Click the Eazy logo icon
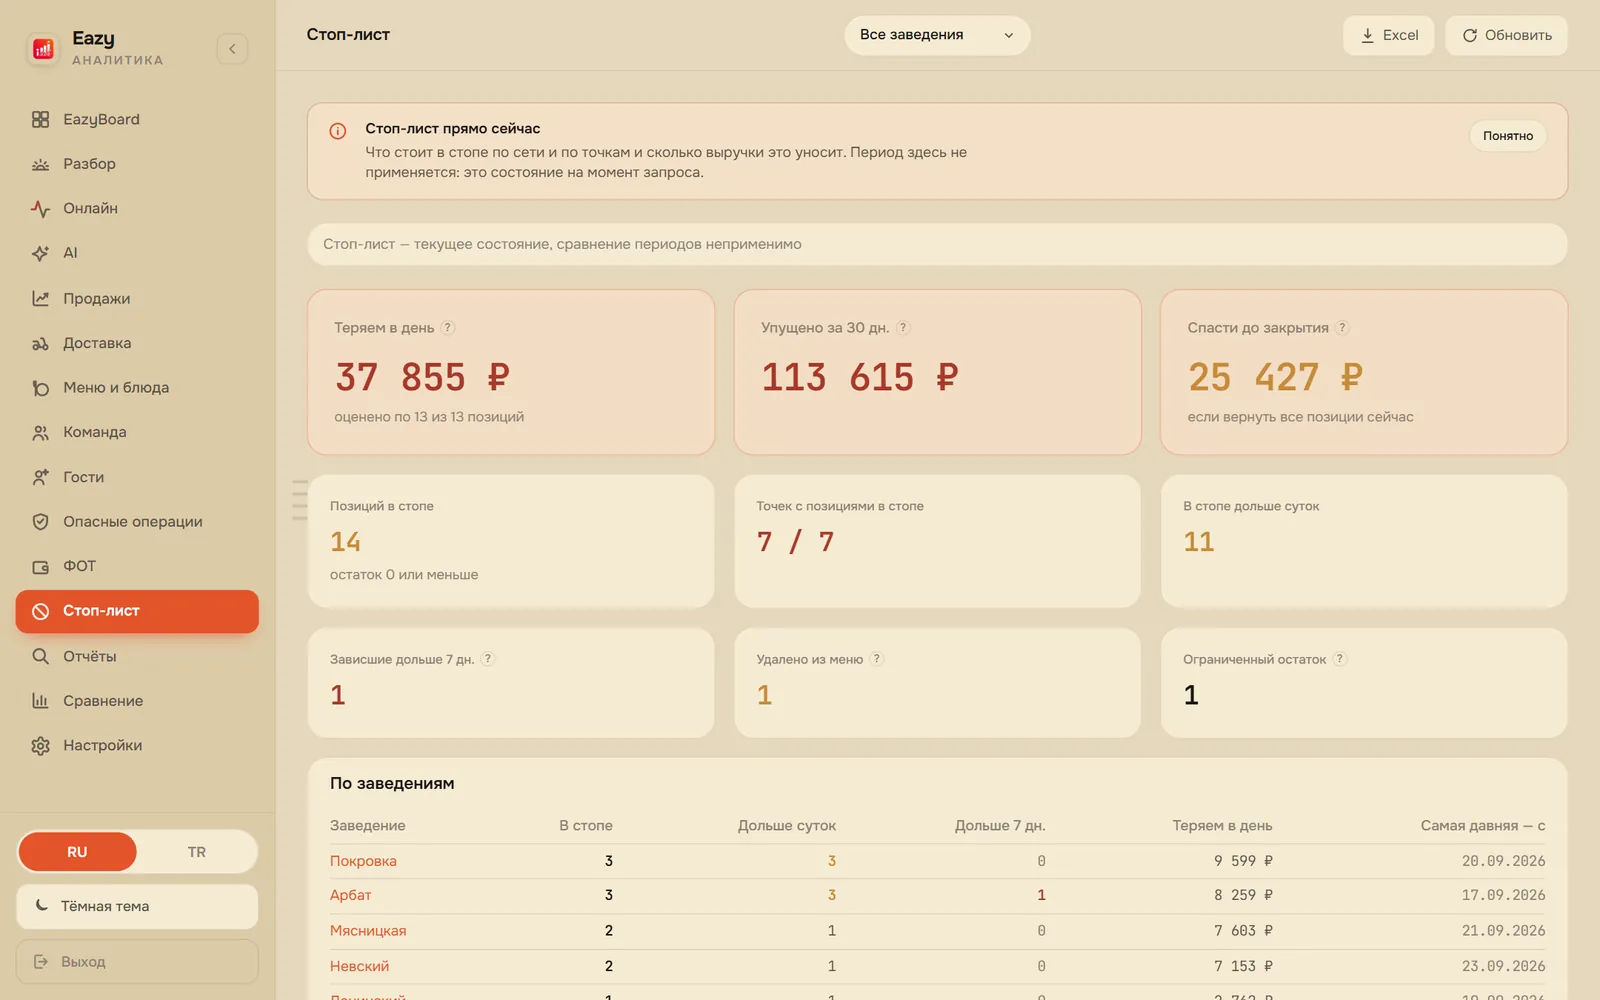Image resolution: width=1600 pixels, height=1000 pixels. click(43, 49)
